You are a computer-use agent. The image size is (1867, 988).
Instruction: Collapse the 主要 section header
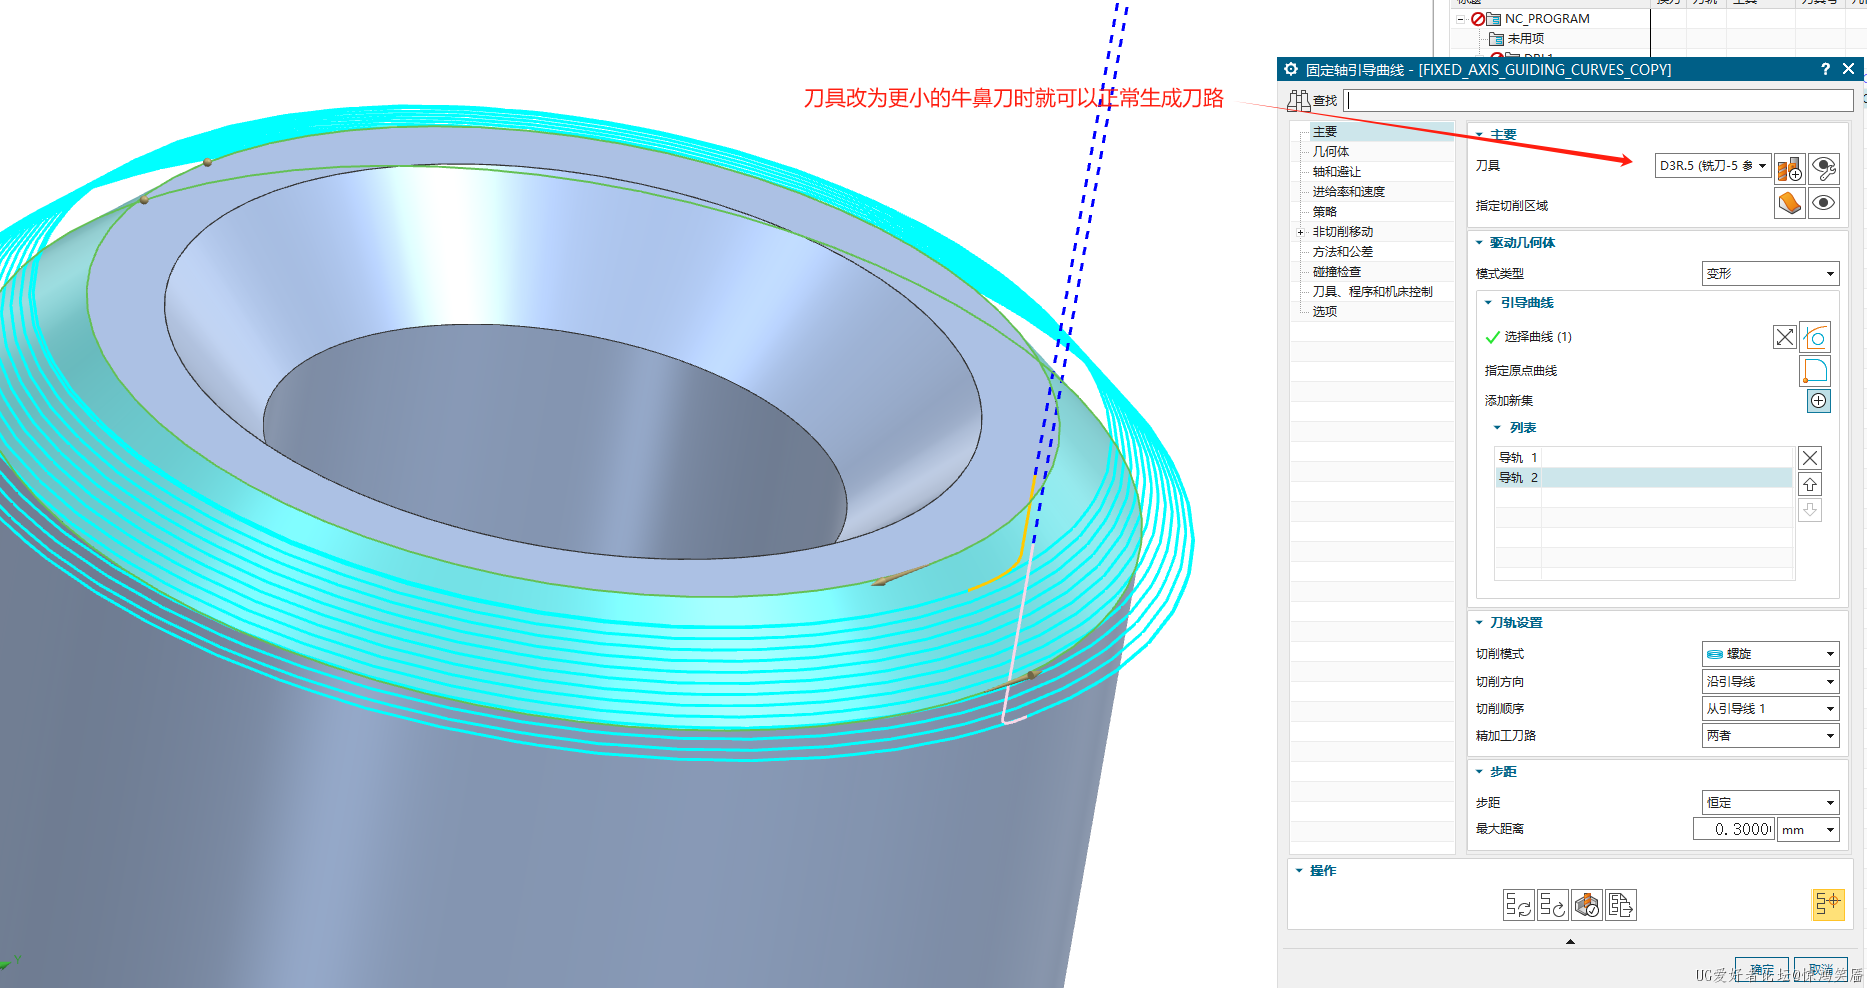(1479, 134)
